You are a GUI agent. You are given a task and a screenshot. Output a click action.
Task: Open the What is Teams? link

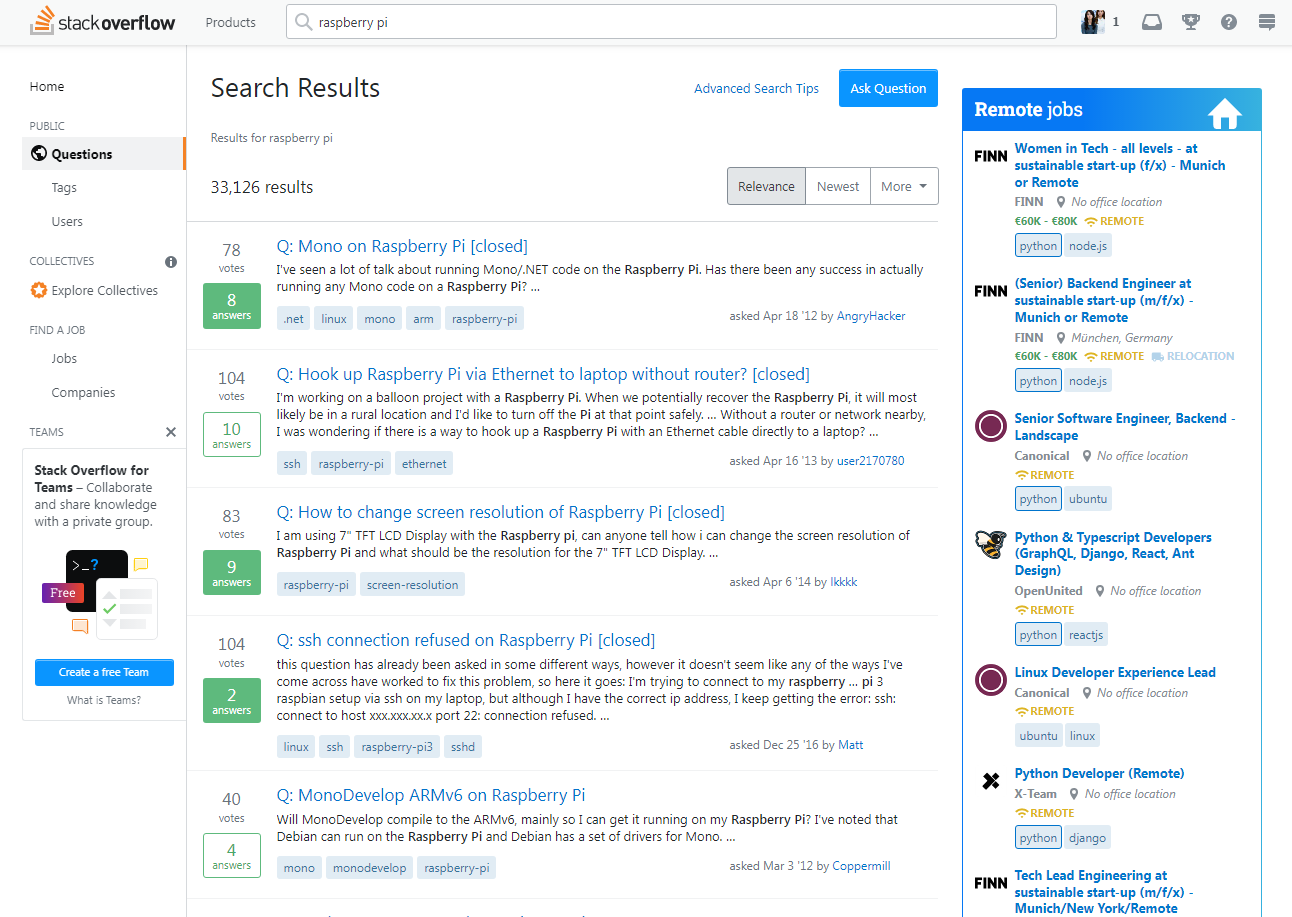pos(104,700)
